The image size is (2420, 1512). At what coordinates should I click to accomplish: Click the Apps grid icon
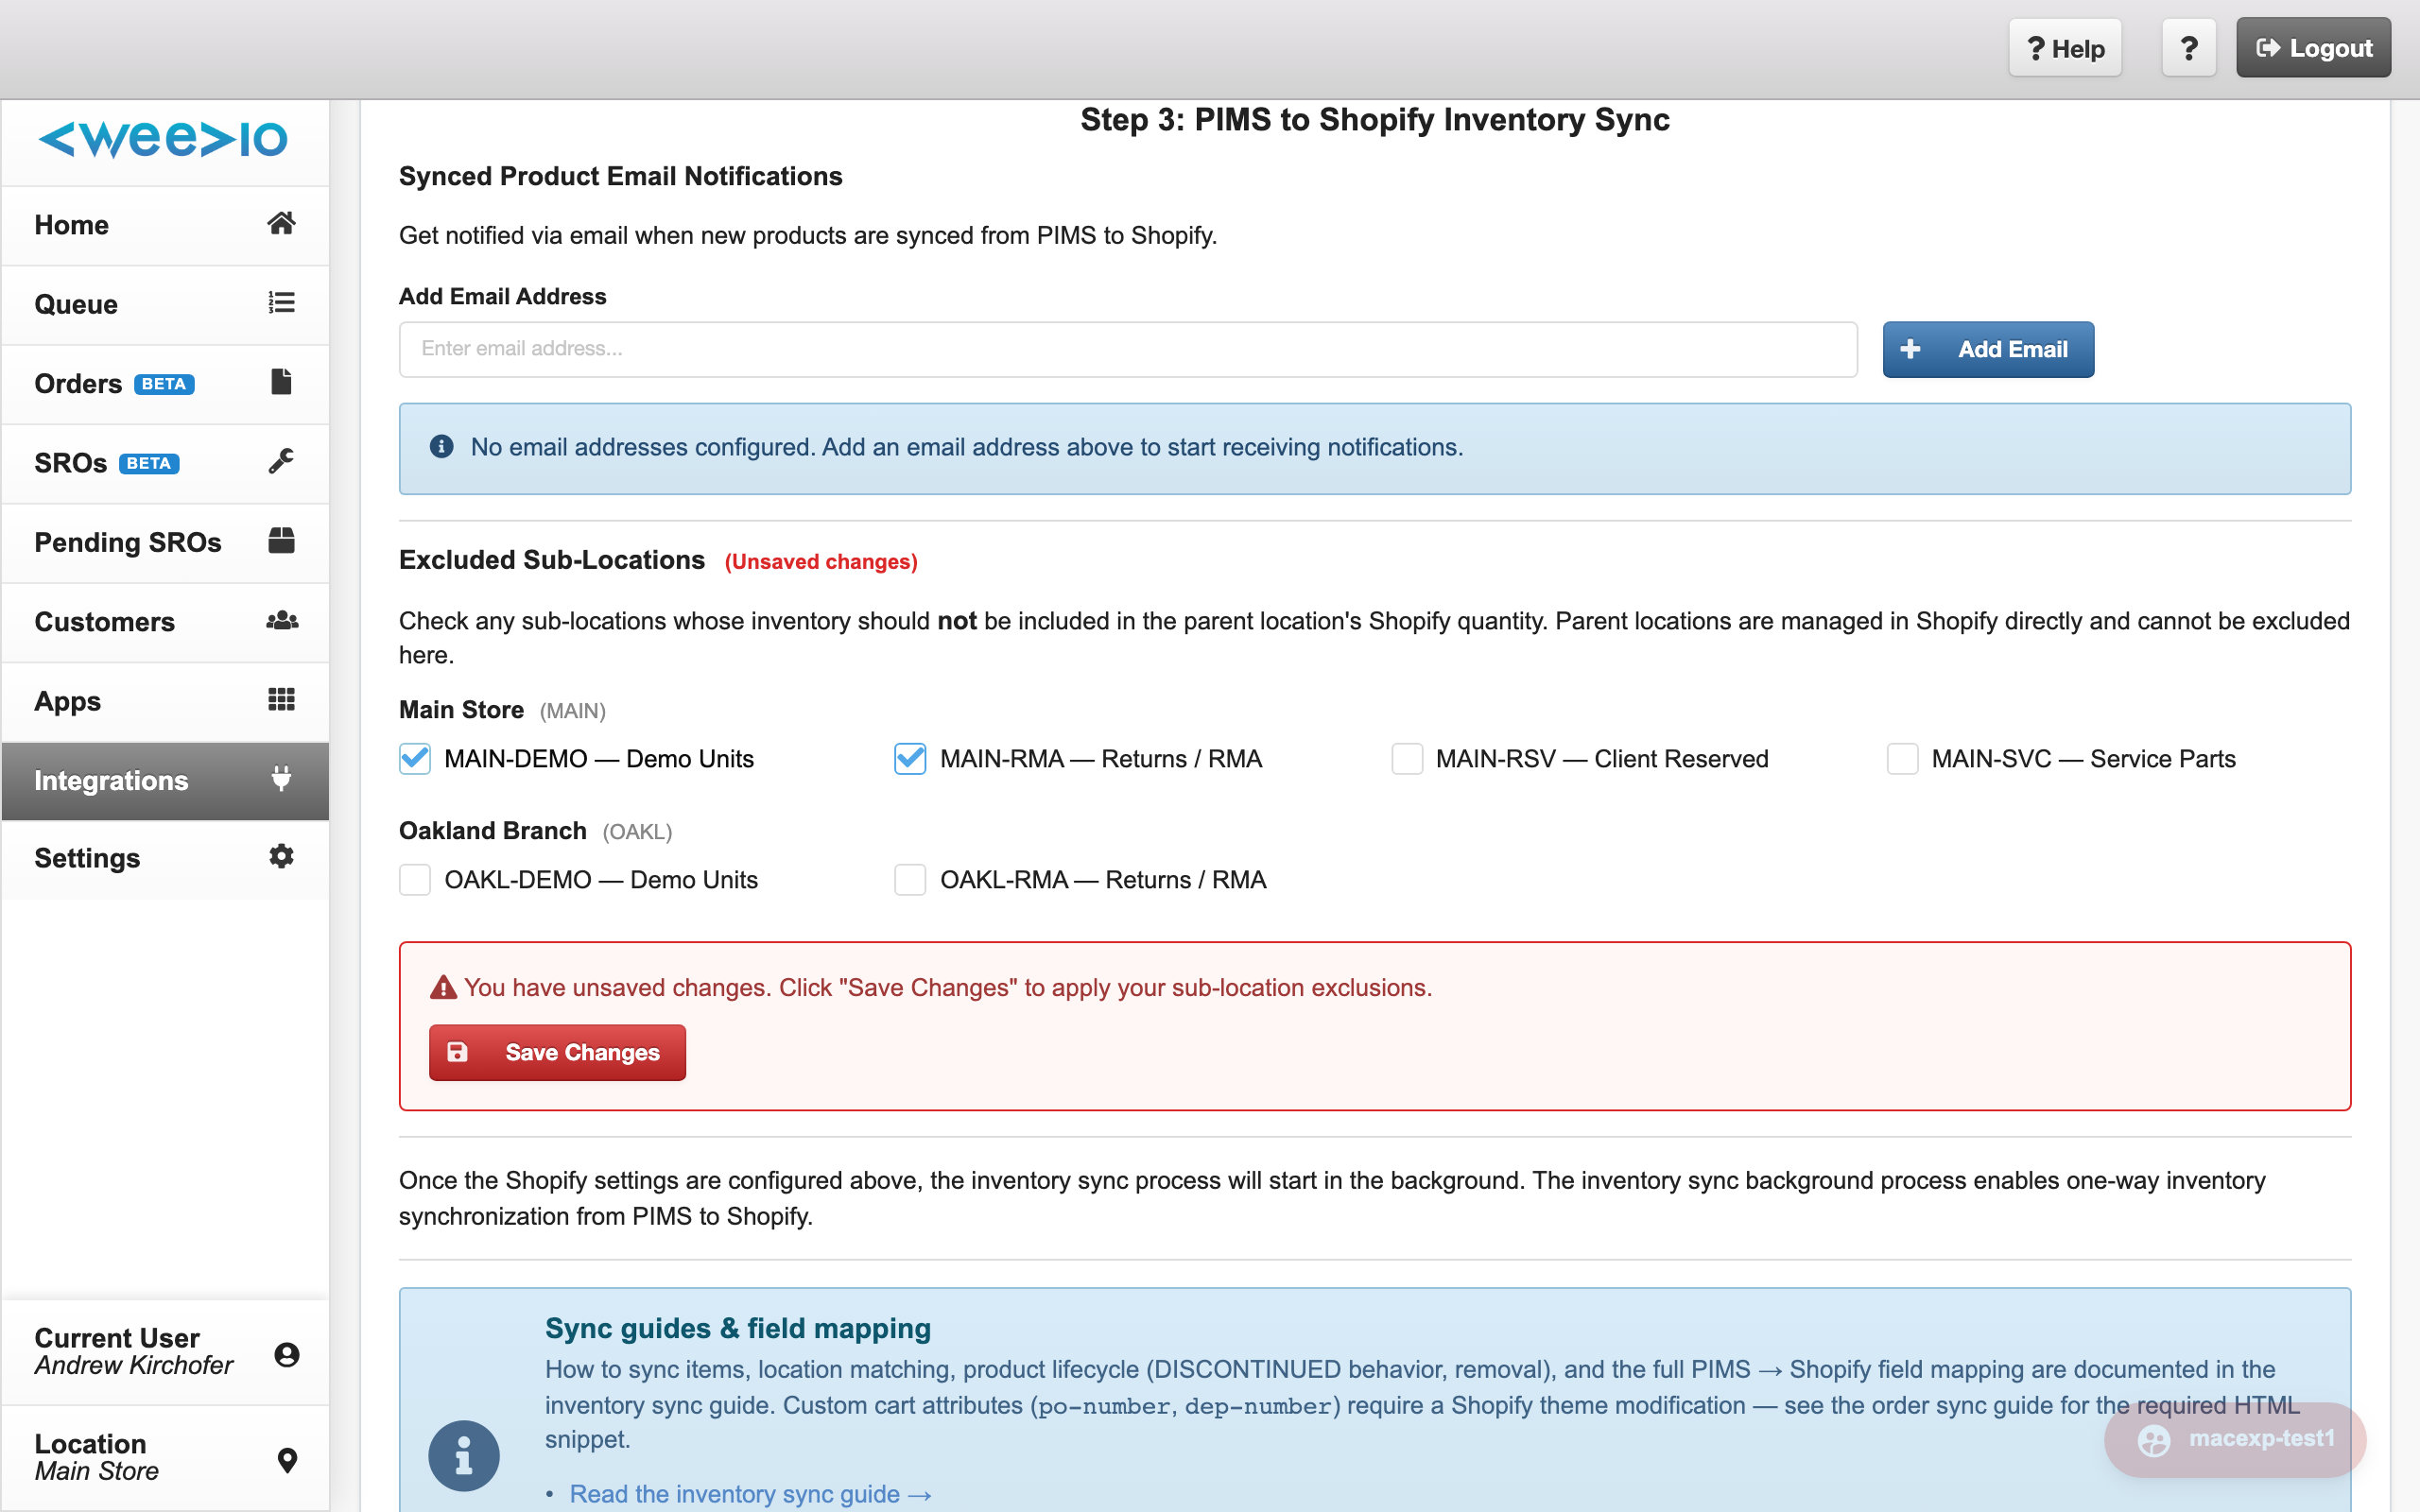[x=281, y=699]
